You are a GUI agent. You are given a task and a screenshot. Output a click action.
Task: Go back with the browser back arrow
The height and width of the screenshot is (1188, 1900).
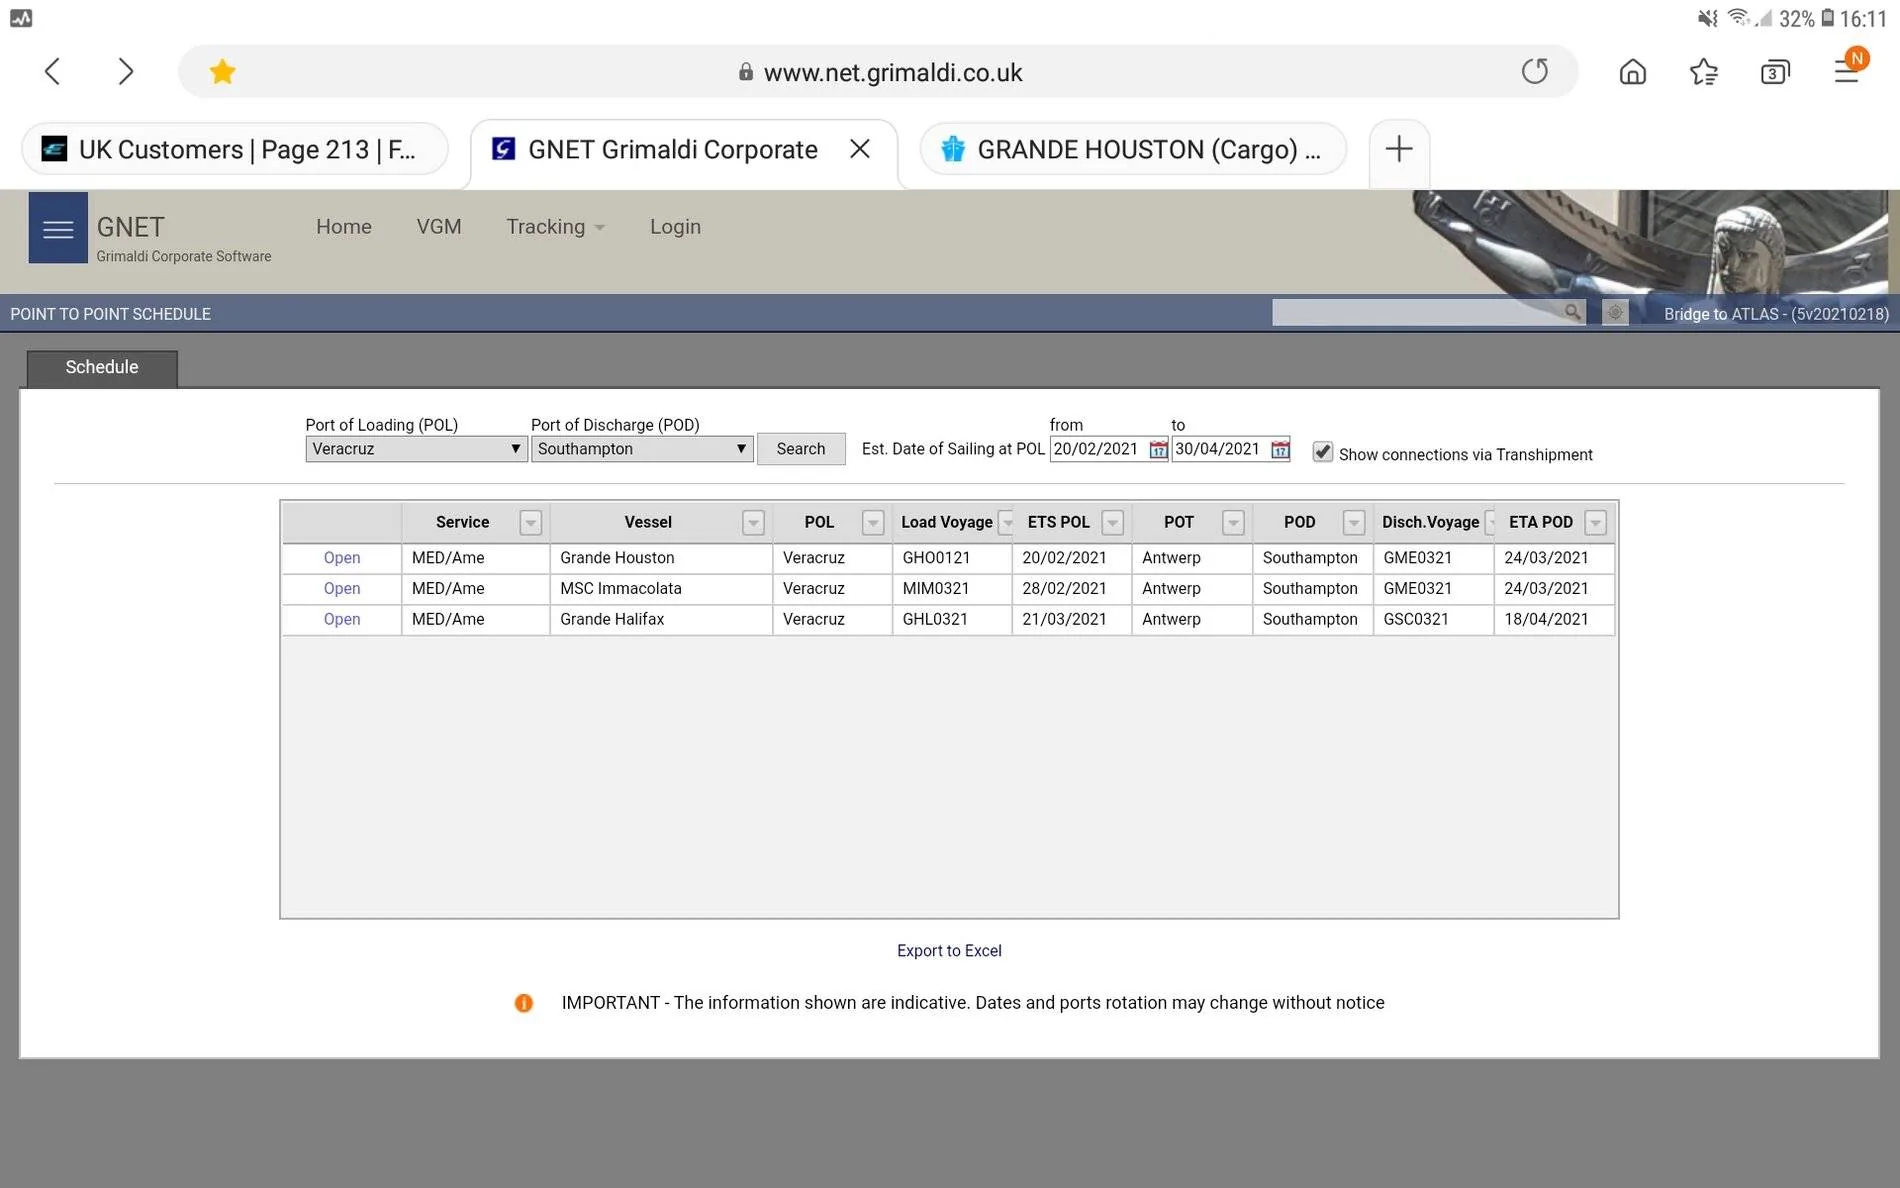click(x=53, y=71)
